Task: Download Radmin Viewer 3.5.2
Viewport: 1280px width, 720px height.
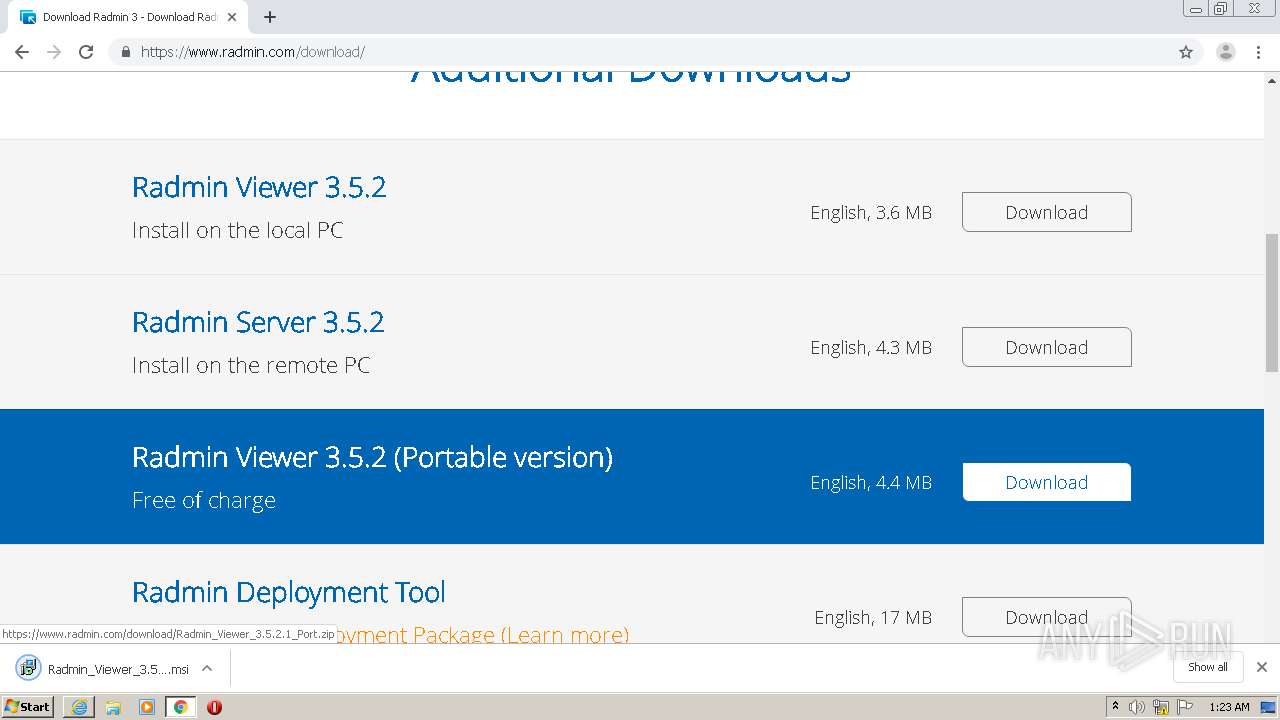Action: 1046,212
